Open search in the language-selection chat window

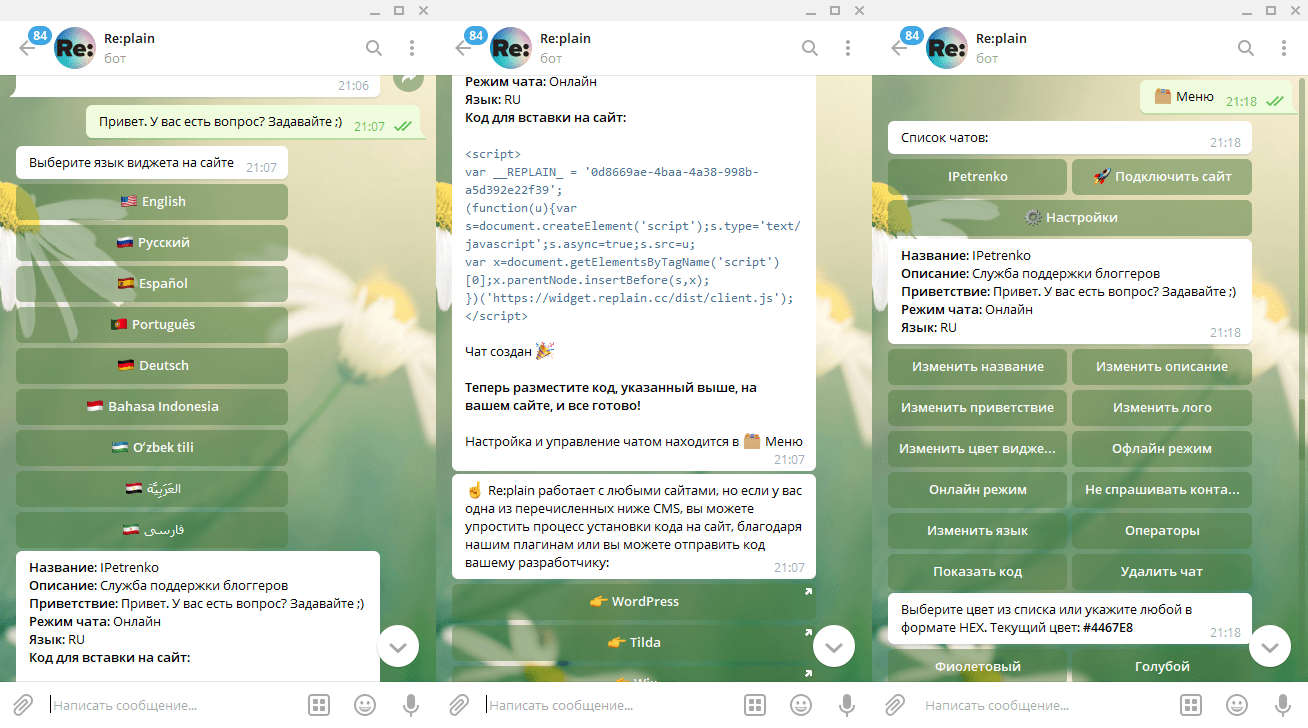(374, 48)
